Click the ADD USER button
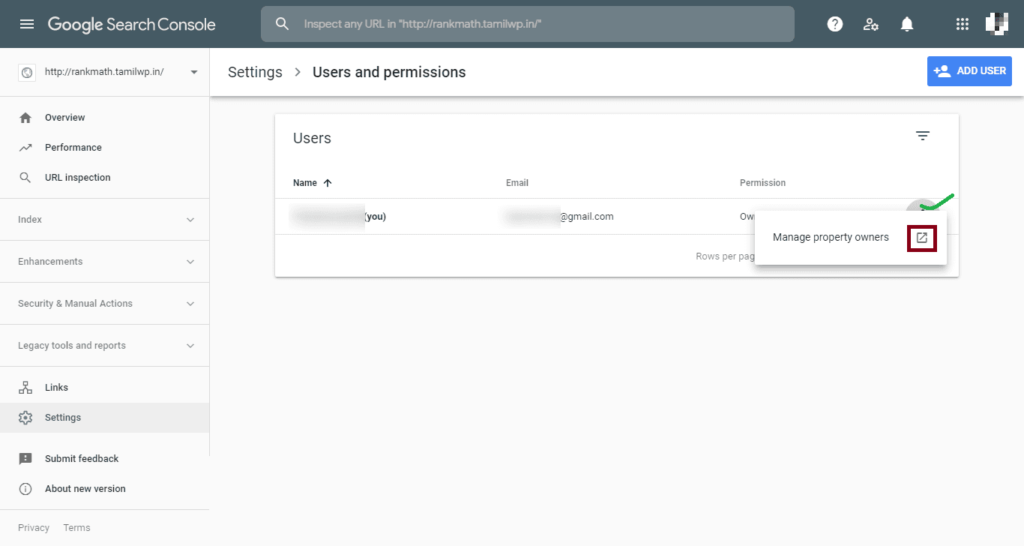The width and height of the screenshot is (1024, 546). coord(969,71)
